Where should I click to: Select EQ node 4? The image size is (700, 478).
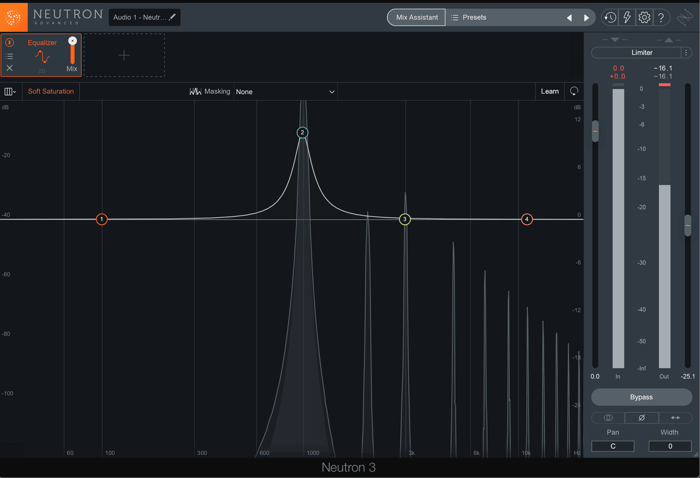point(527,219)
